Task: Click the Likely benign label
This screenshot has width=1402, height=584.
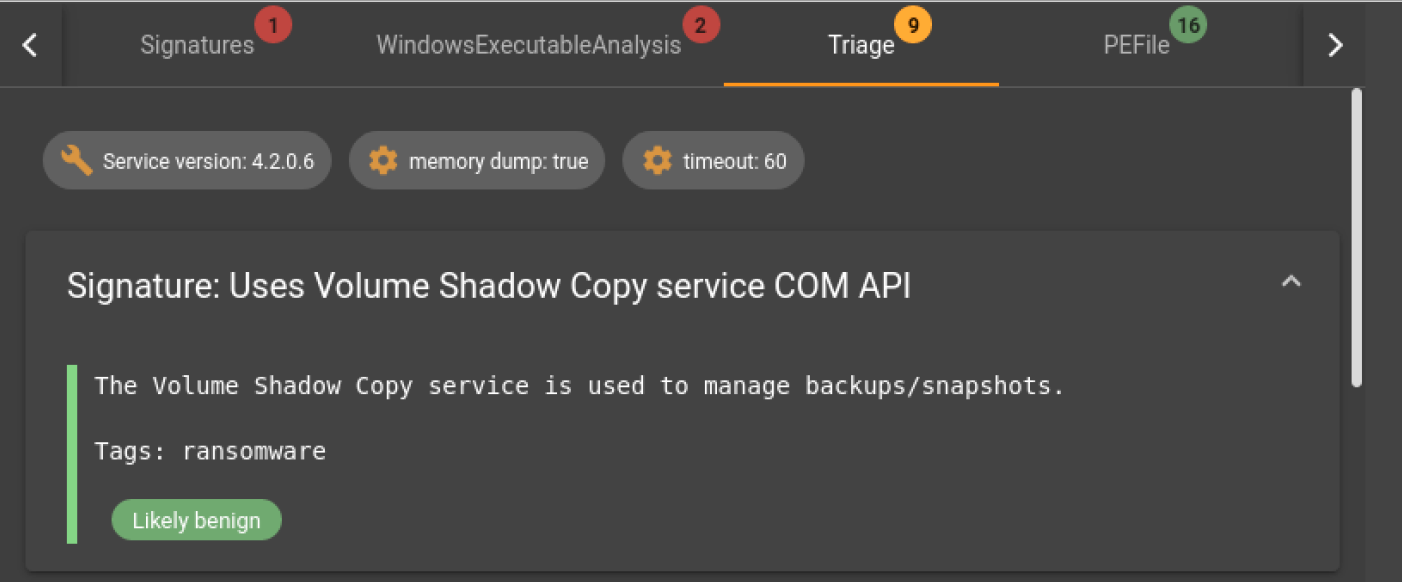Action: click(196, 520)
